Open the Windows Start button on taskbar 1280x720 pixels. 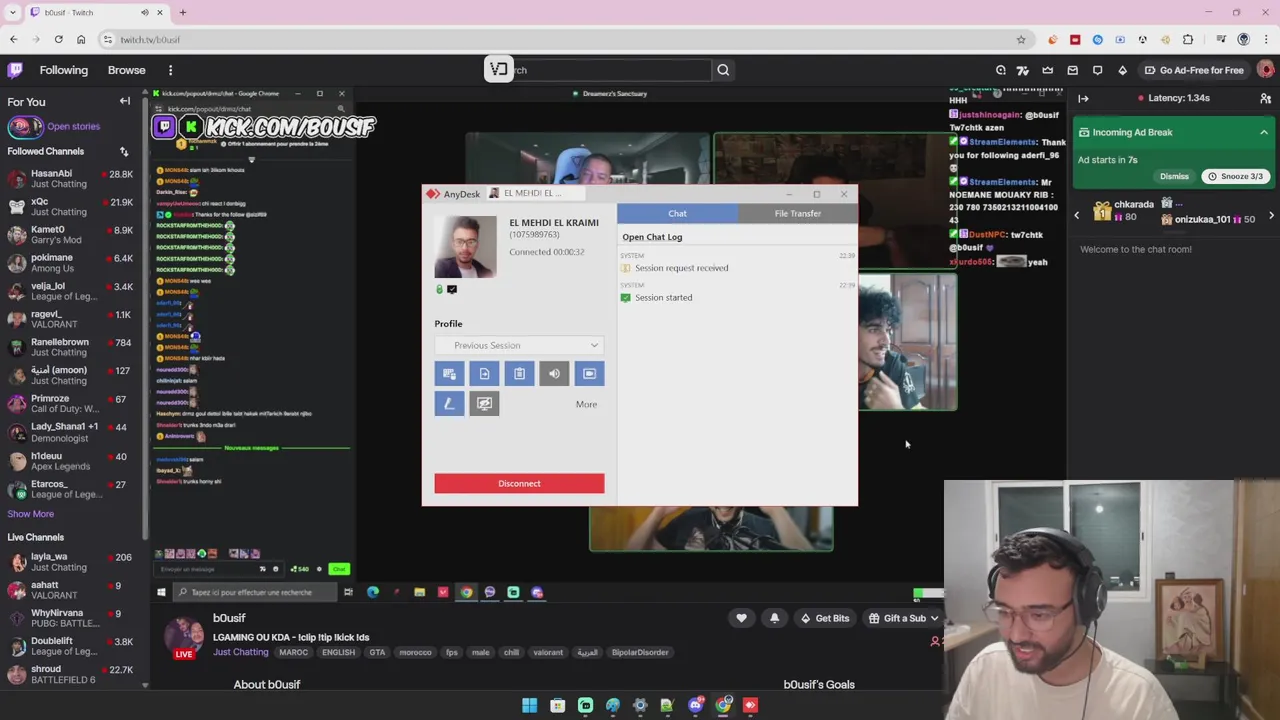pyautogui.click(x=529, y=706)
